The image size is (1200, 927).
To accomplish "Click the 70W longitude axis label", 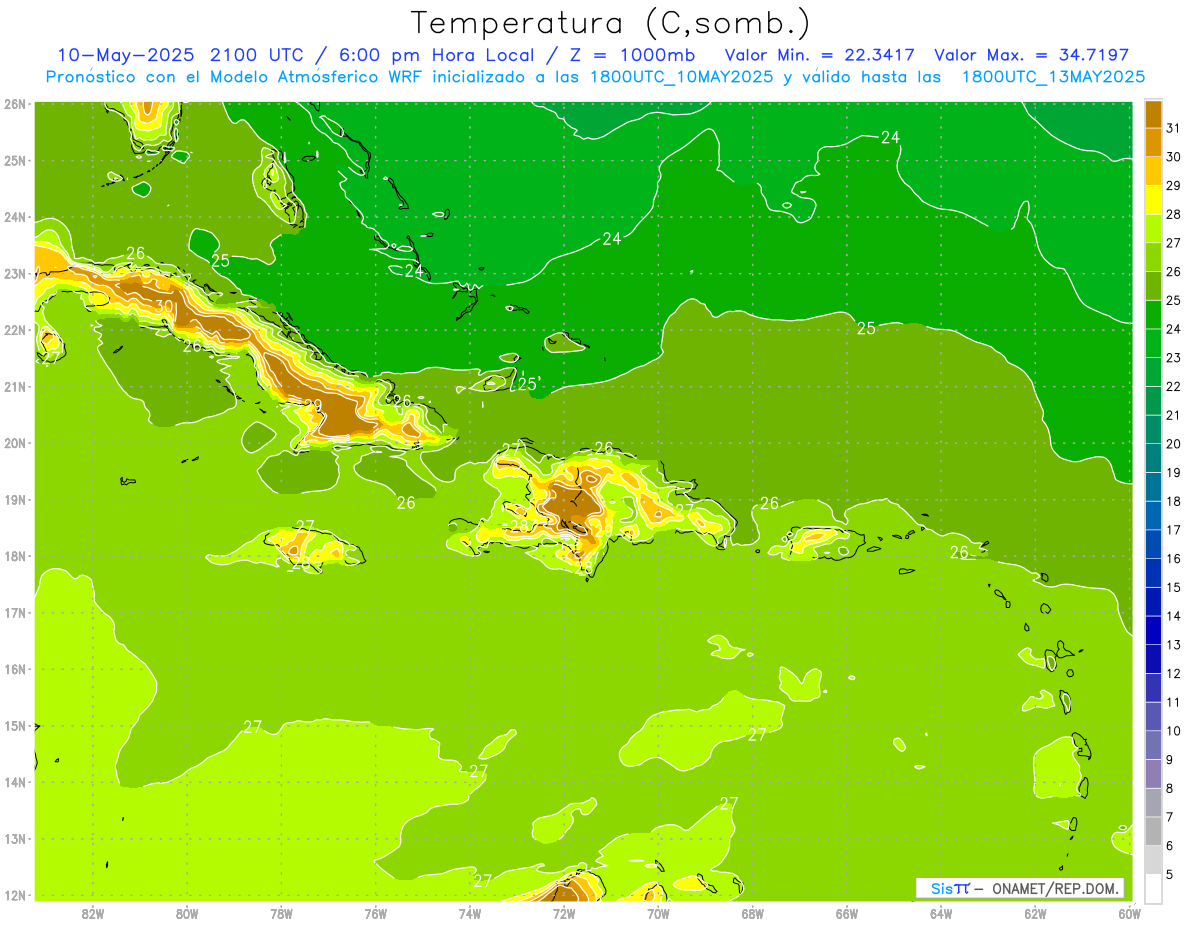I will (x=658, y=913).
